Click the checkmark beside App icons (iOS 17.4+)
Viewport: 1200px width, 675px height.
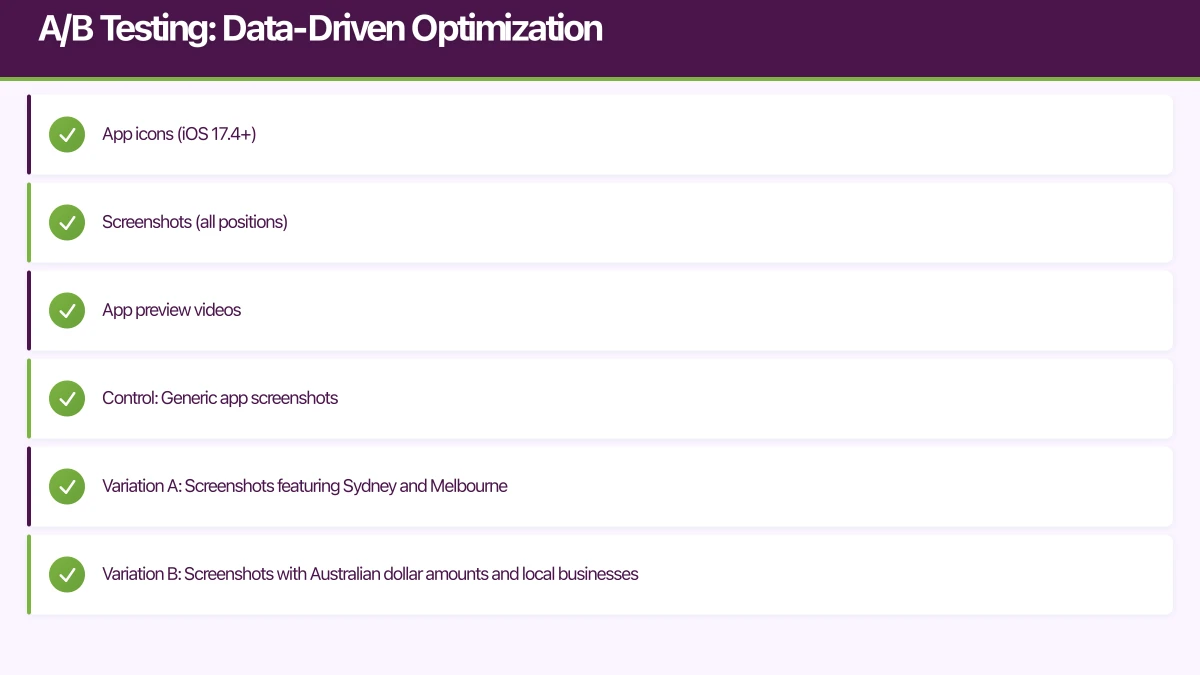(x=67, y=134)
